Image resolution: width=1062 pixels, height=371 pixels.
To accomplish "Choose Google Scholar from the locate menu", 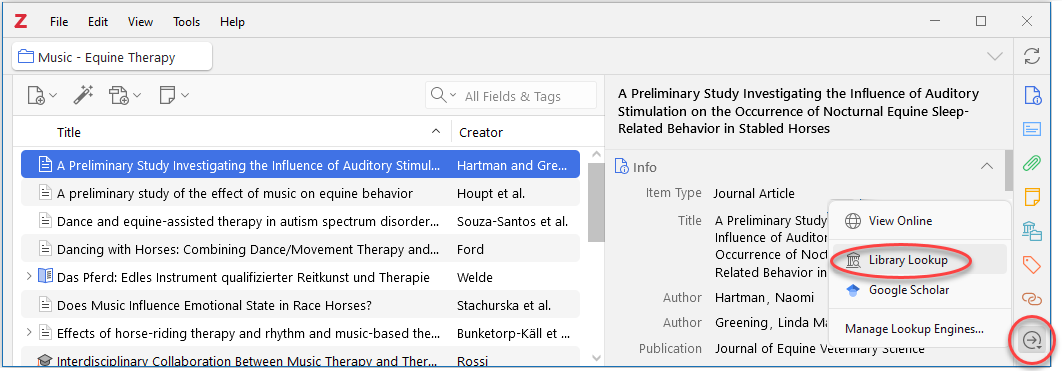I will (919, 290).
